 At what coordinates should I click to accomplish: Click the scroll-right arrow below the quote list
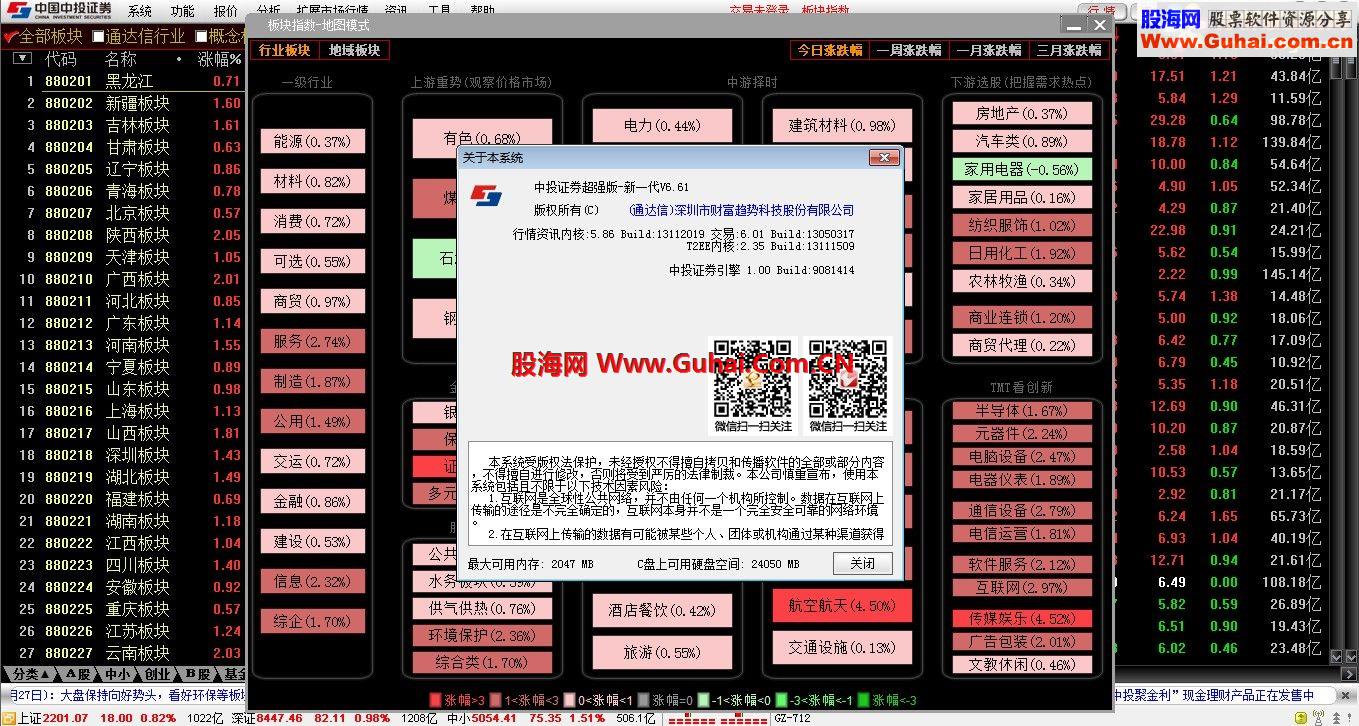[x=1347, y=675]
